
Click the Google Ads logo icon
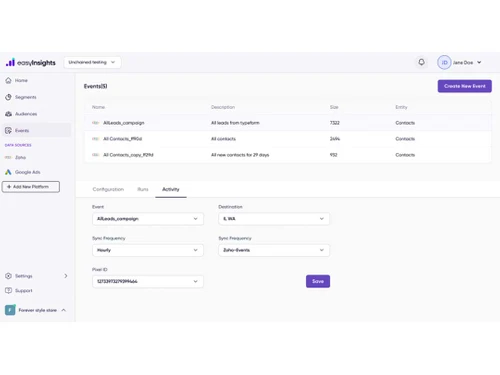[8, 172]
